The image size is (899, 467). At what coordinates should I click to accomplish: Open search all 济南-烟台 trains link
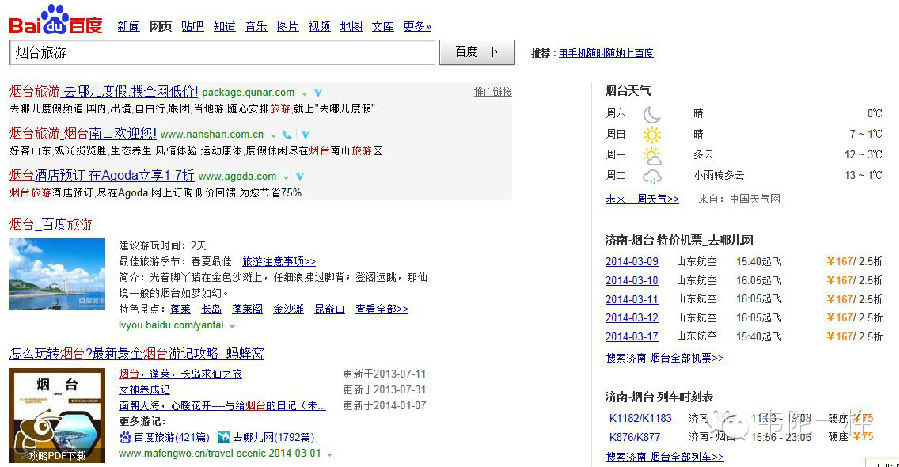665,457
